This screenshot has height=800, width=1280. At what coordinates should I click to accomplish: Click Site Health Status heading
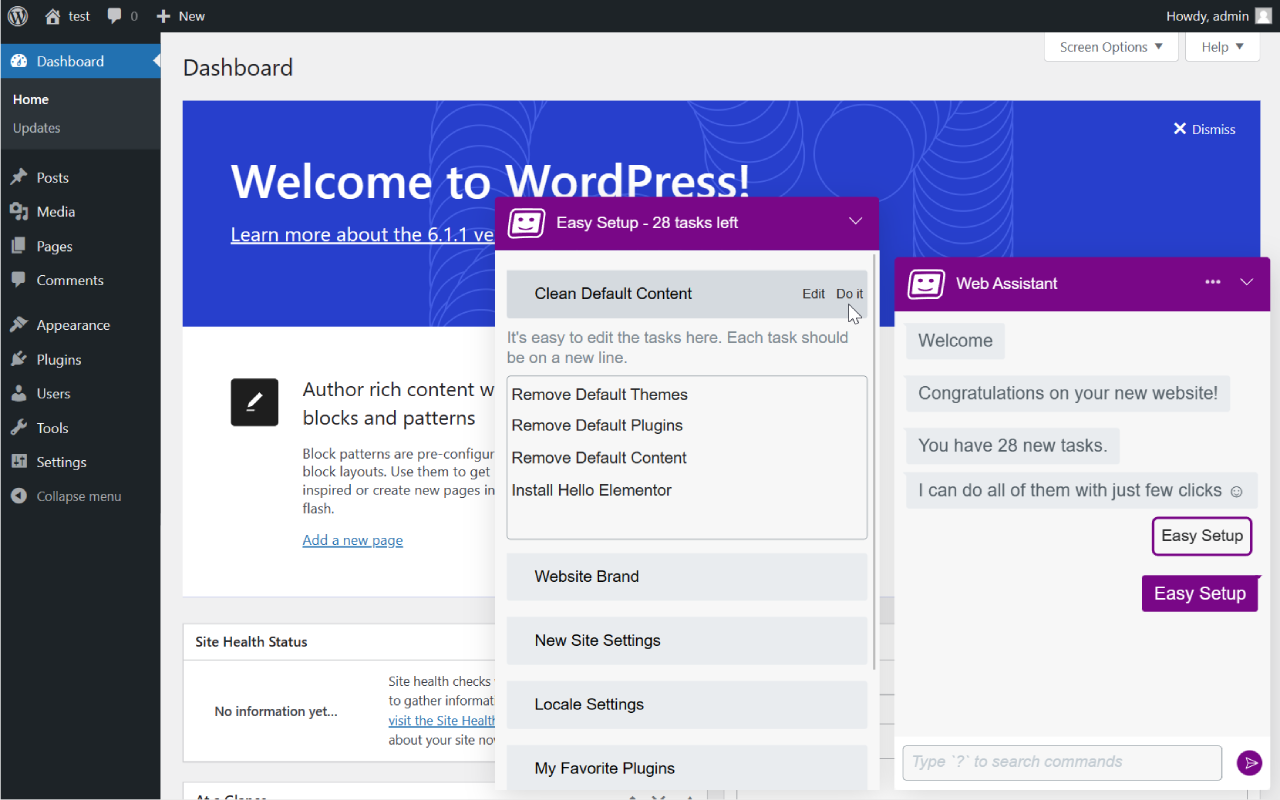point(251,642)
